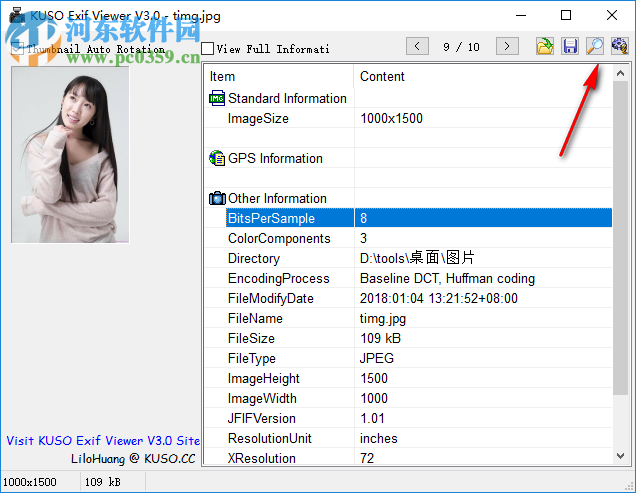636x493 pixels.
Task: Go to previous image arrow button
Action: pyautogui.click(x=417, y=46)
